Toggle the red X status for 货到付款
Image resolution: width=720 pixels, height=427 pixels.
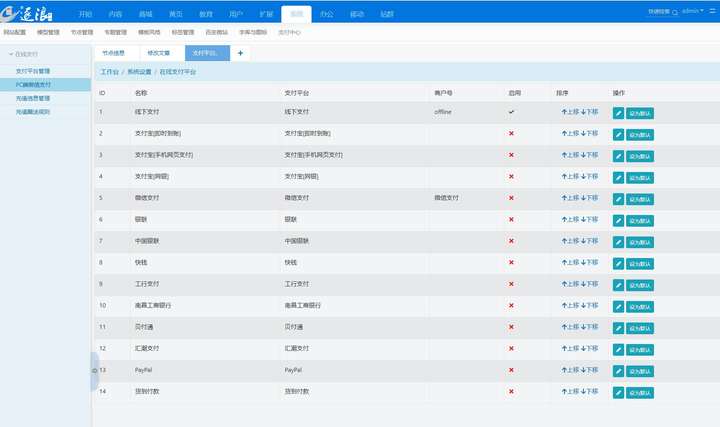pyautogui.click(x=511, y=392)
